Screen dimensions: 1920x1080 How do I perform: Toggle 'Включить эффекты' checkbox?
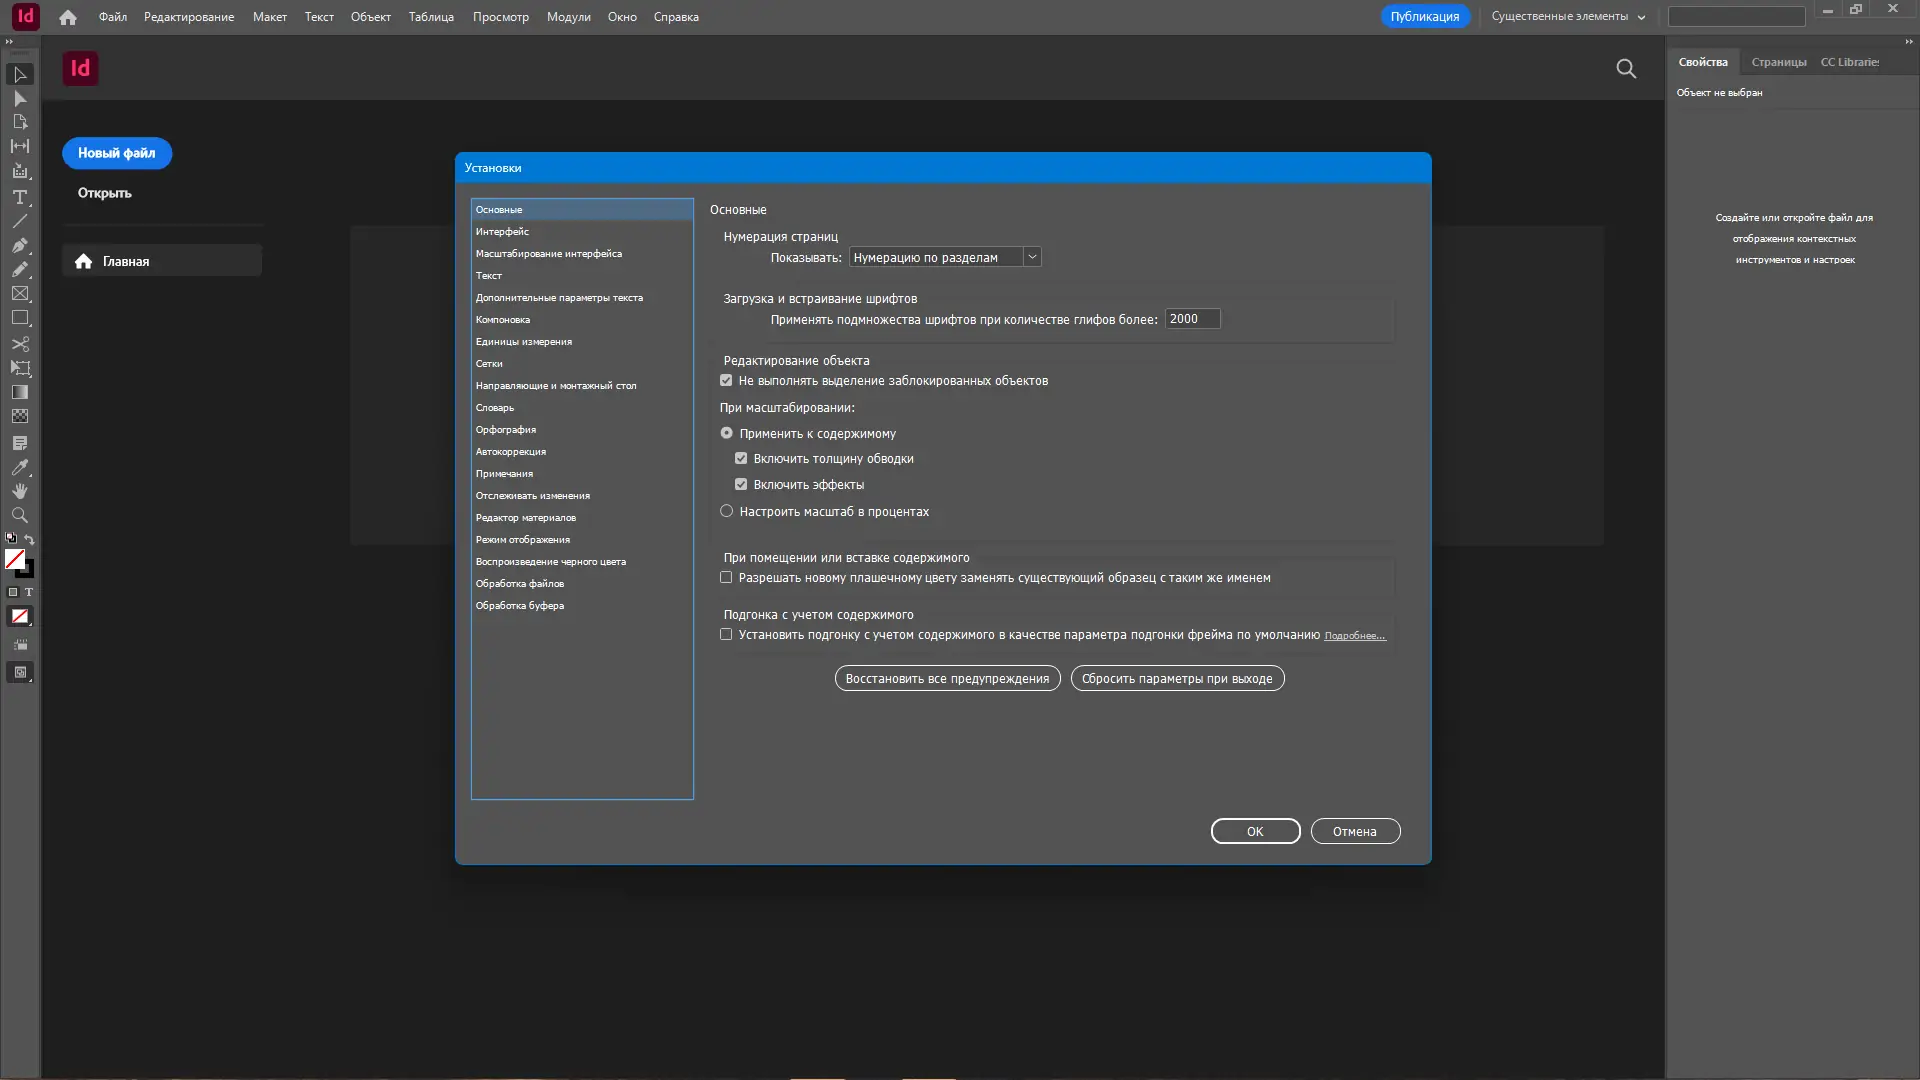741,484
